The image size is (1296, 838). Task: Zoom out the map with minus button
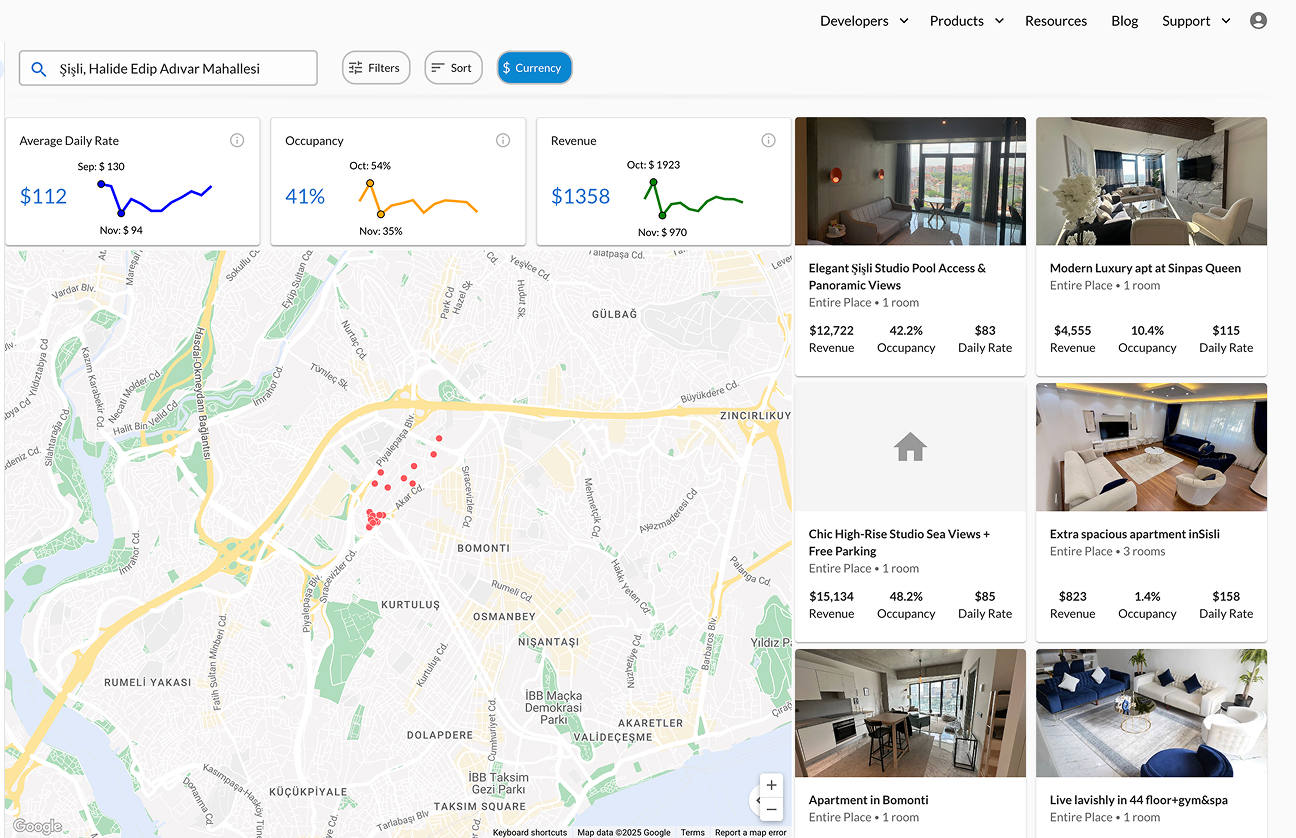coord(771,809)
